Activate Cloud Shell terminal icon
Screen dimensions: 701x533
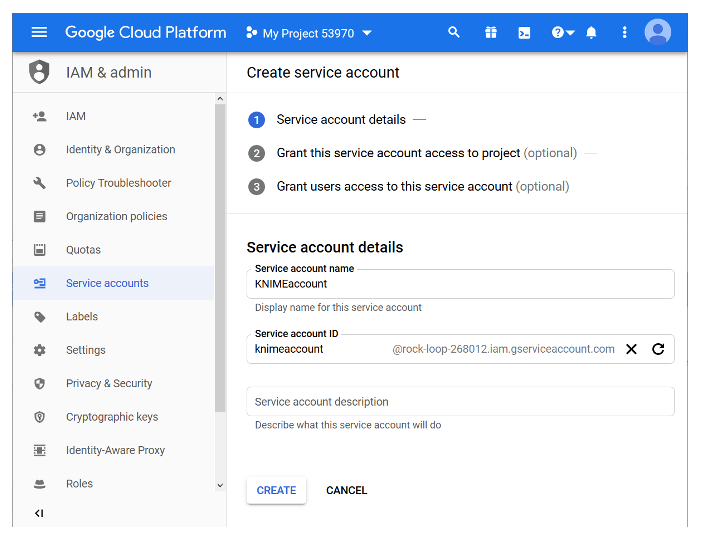pyautogui.click(x=524, y=32)
